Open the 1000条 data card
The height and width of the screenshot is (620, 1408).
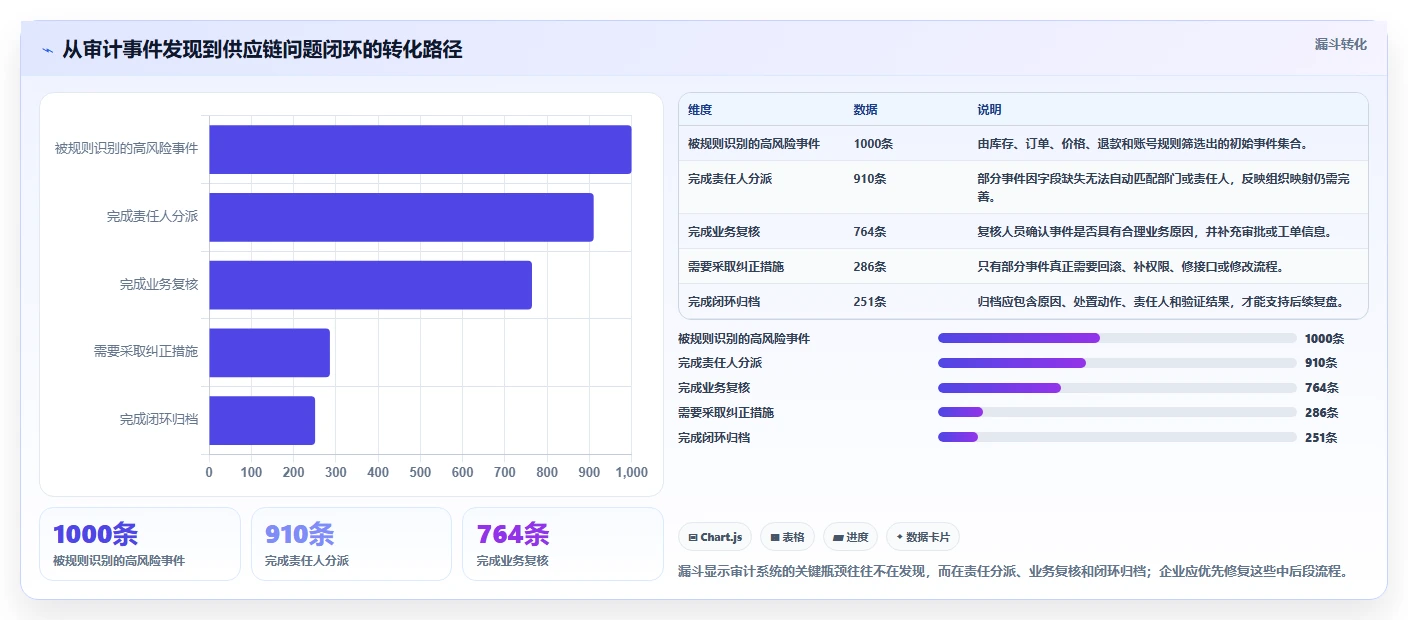140,544
